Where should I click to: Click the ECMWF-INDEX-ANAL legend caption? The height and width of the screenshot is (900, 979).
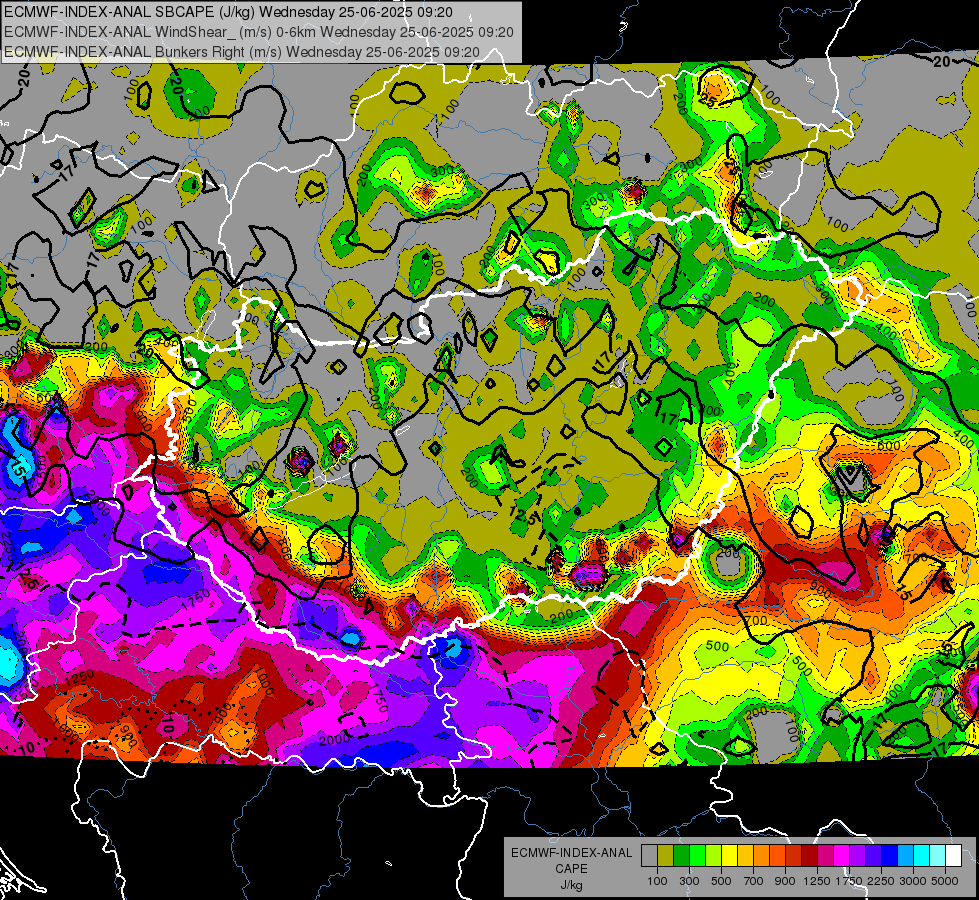click(571, 853)
